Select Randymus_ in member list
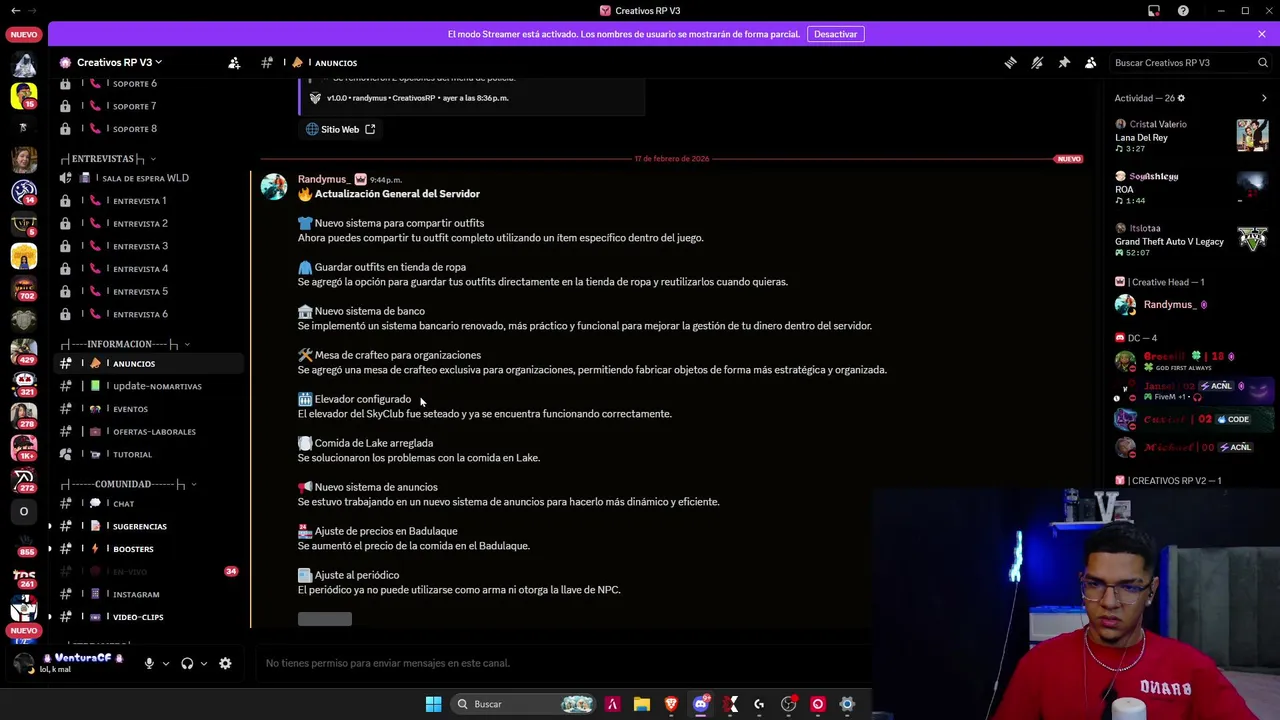Viewport: 1280px width, 720px height. tap(1191, 305)
